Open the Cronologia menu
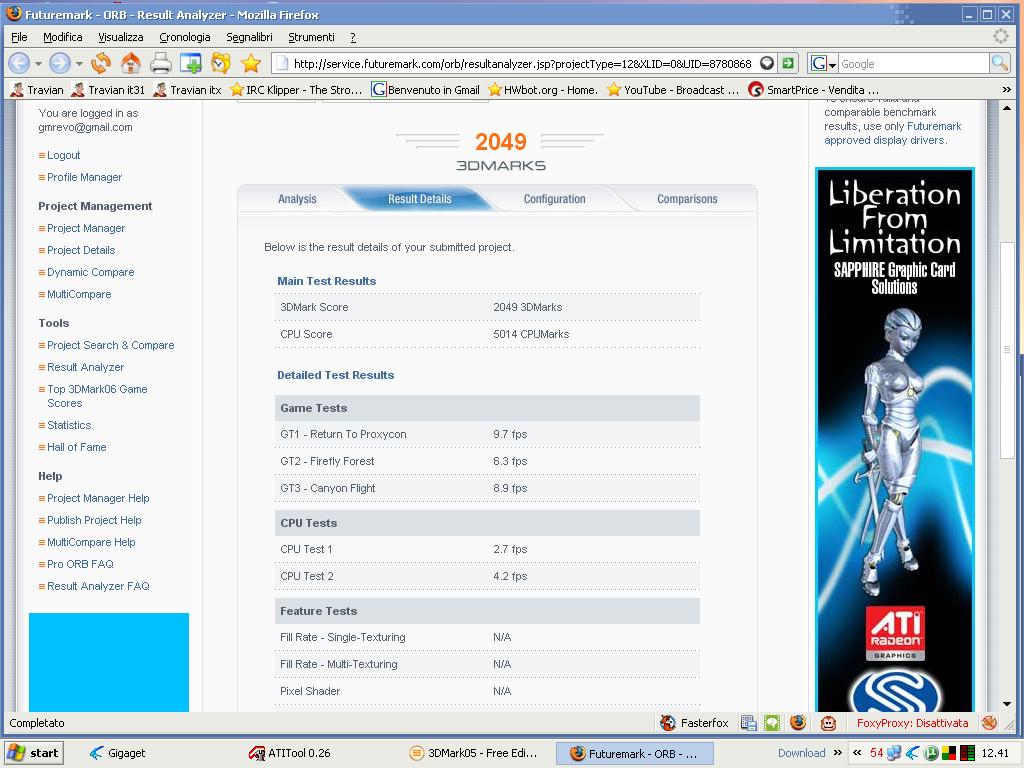The height and width of the screenshot is (768, 1024). pos(185,37)
